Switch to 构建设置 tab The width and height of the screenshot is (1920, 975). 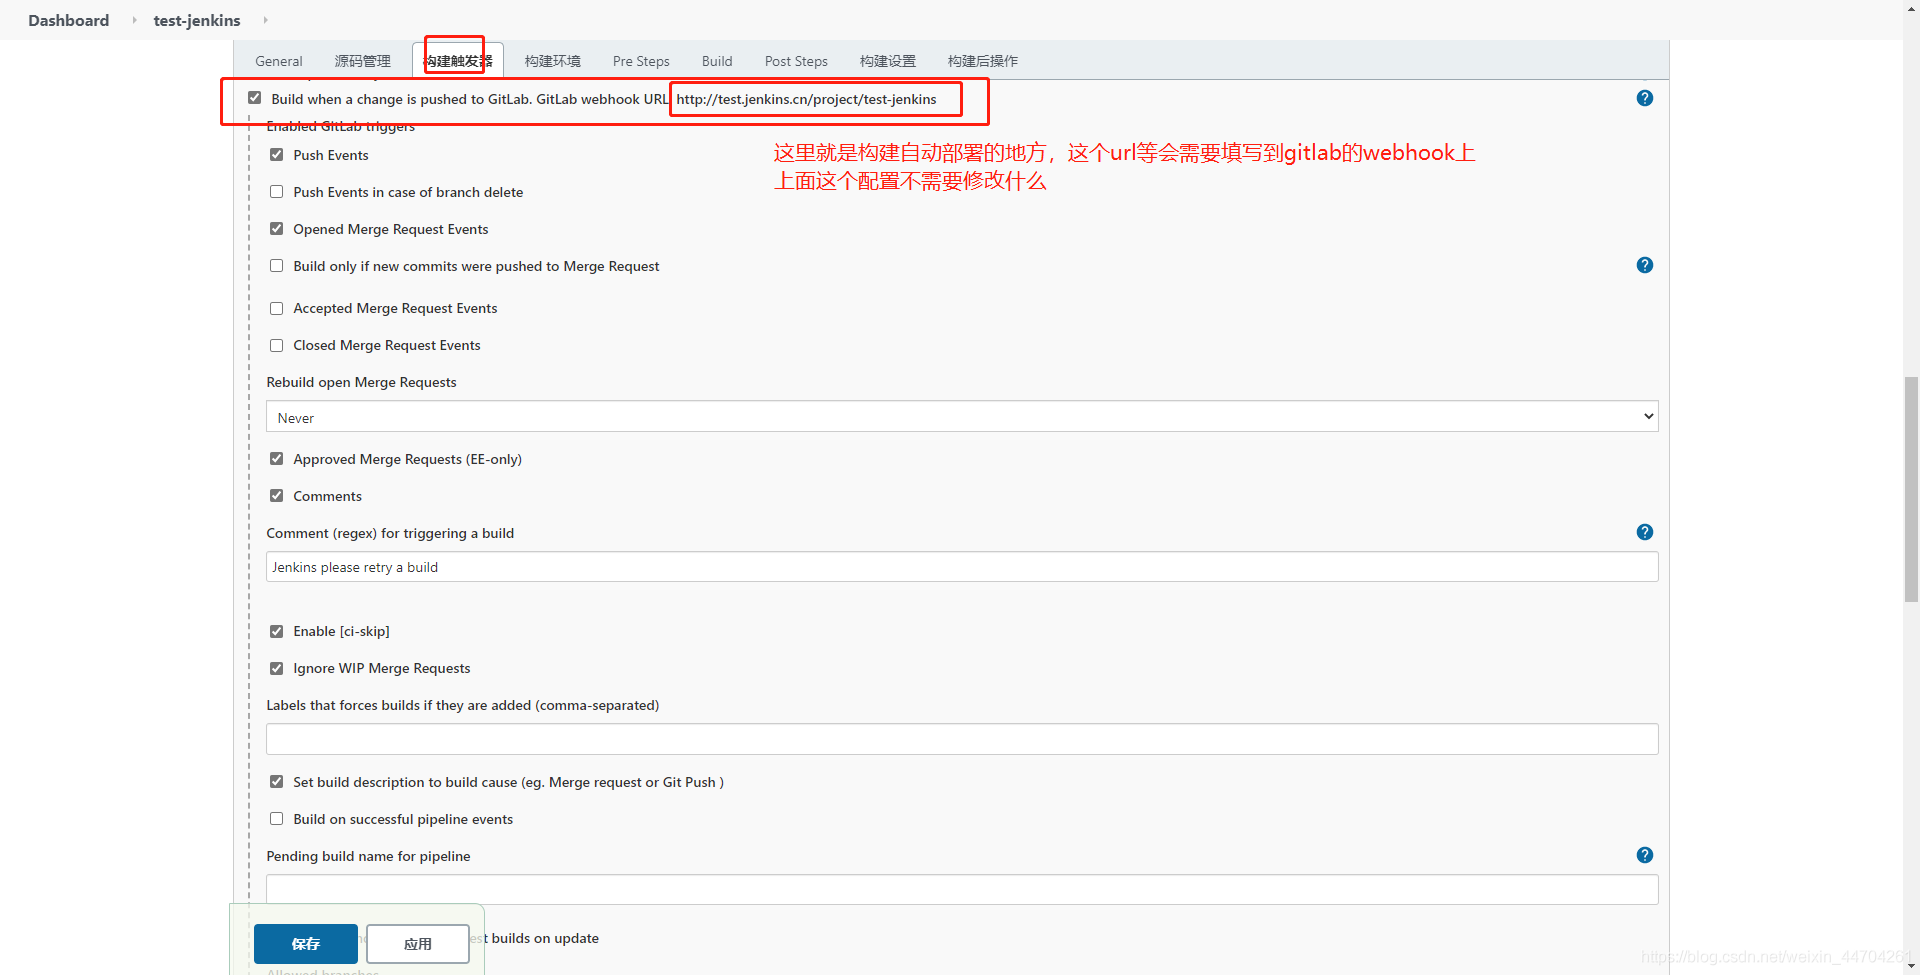coord(888,61)
